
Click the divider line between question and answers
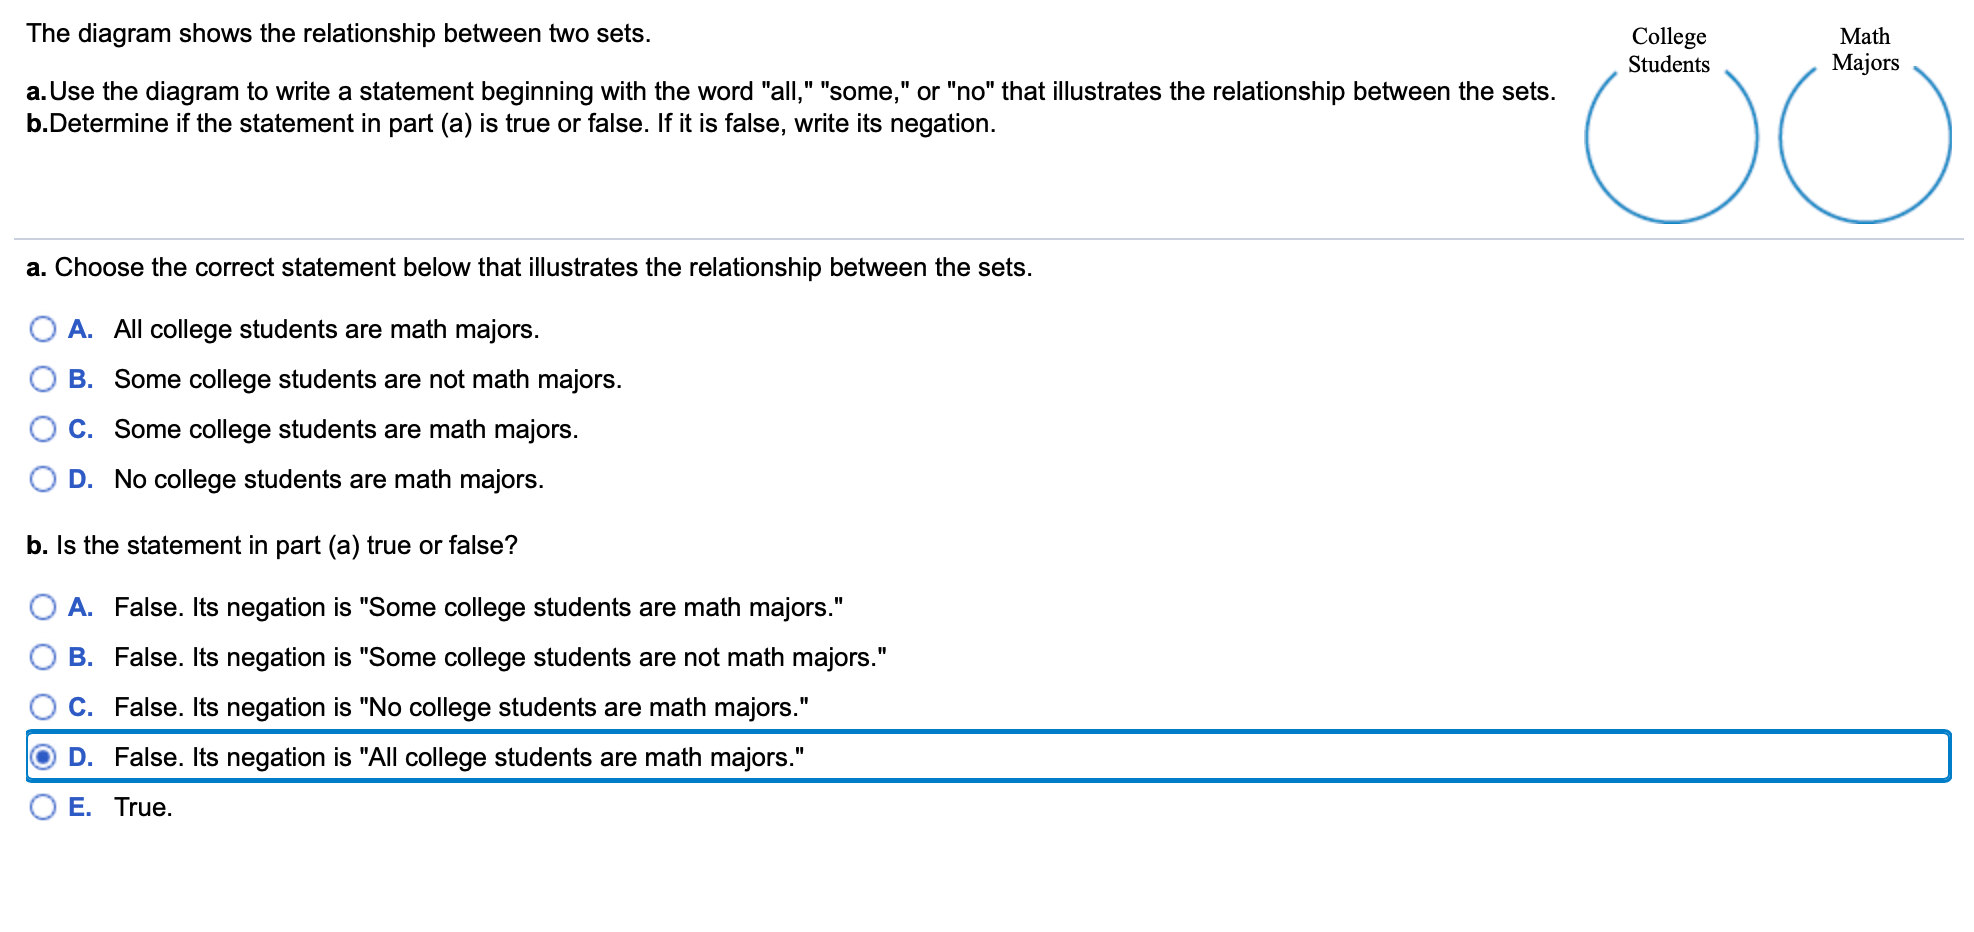[985, 236]
